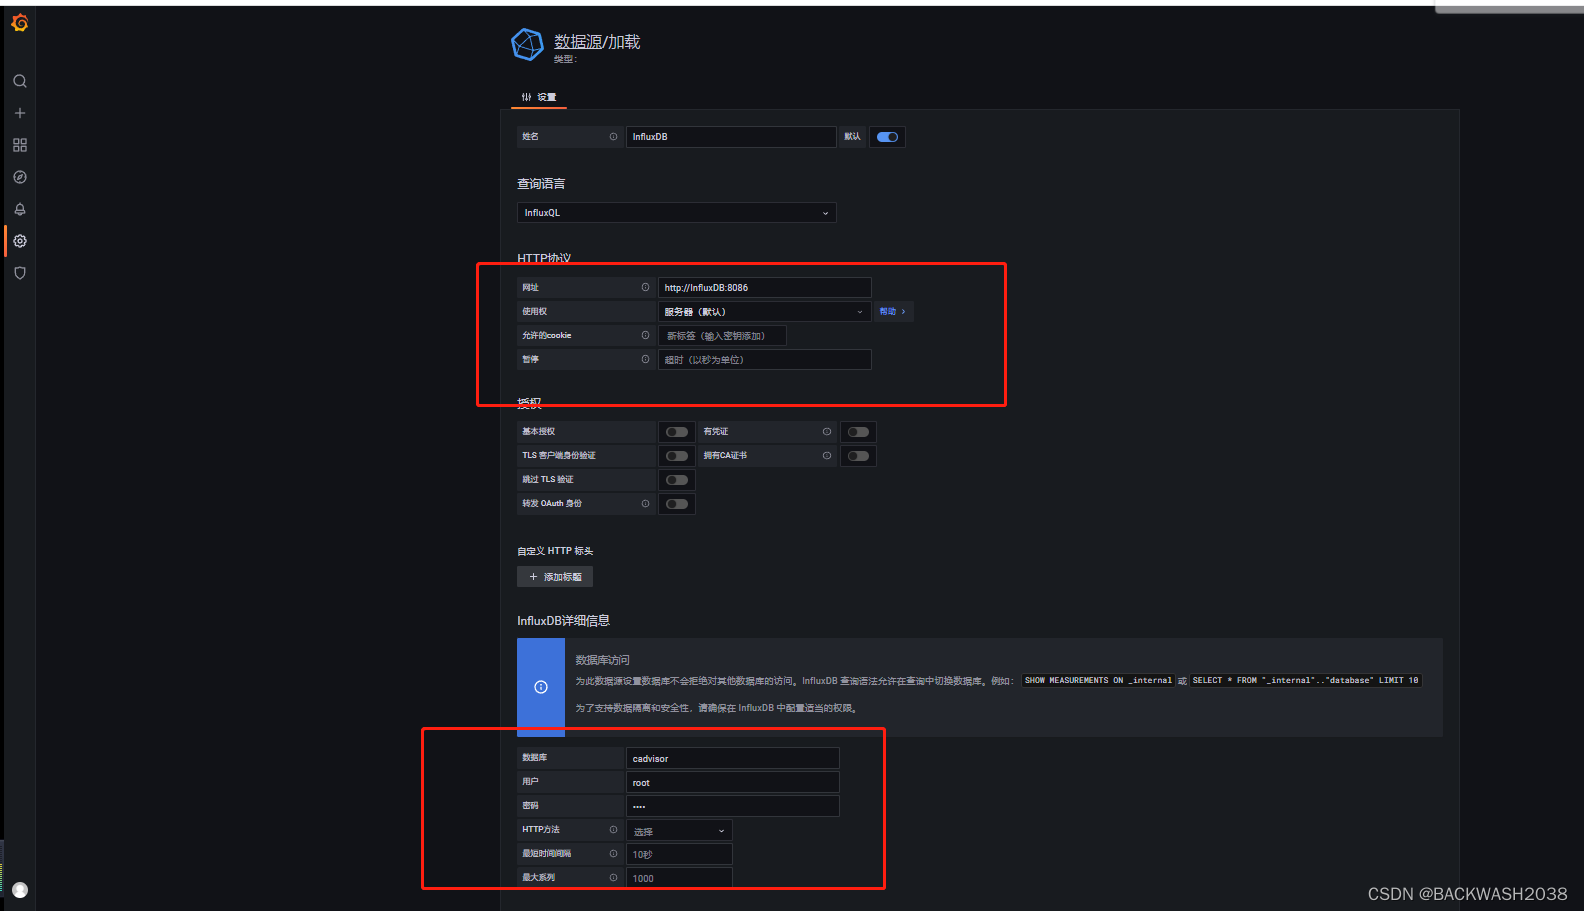
Task: Click the info icon next to 网址
Action: tap(645, 287)
